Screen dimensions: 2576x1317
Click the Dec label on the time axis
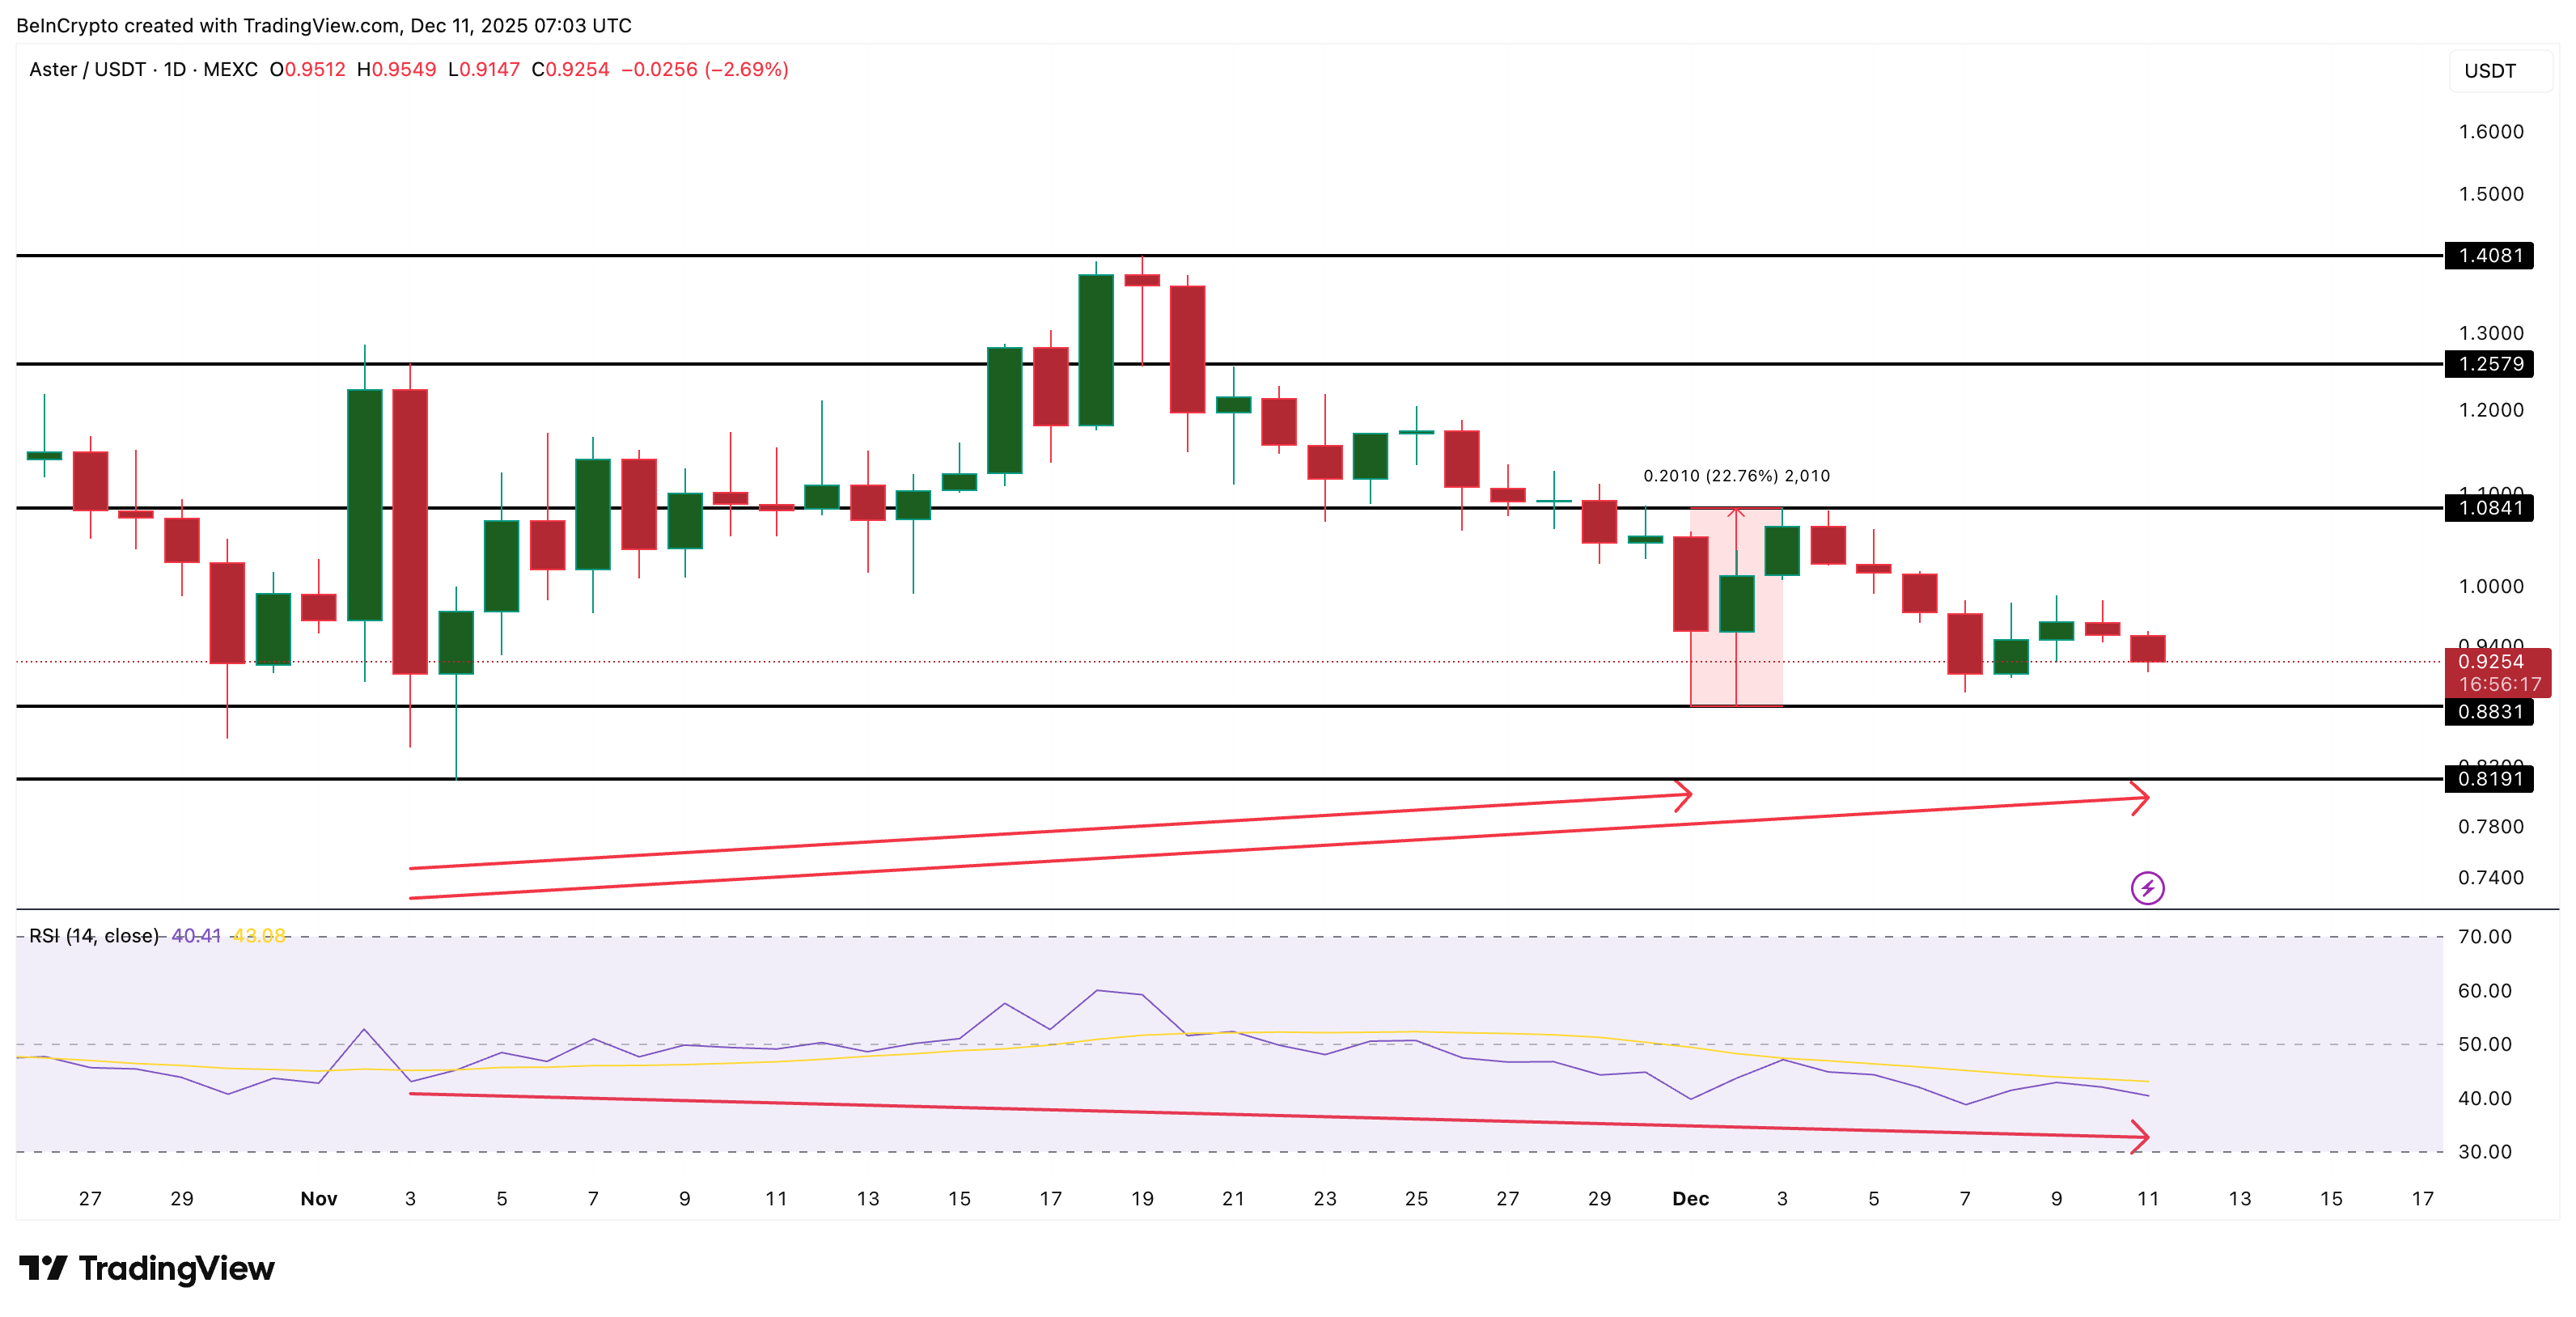[x=1693, y=1198]
